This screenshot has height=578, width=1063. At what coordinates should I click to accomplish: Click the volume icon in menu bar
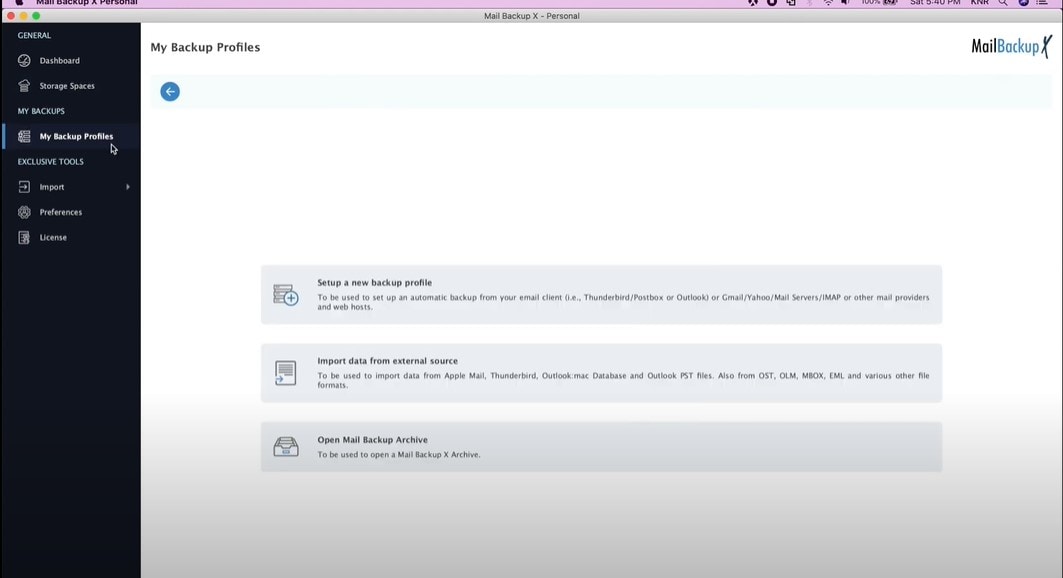[845, 3]
